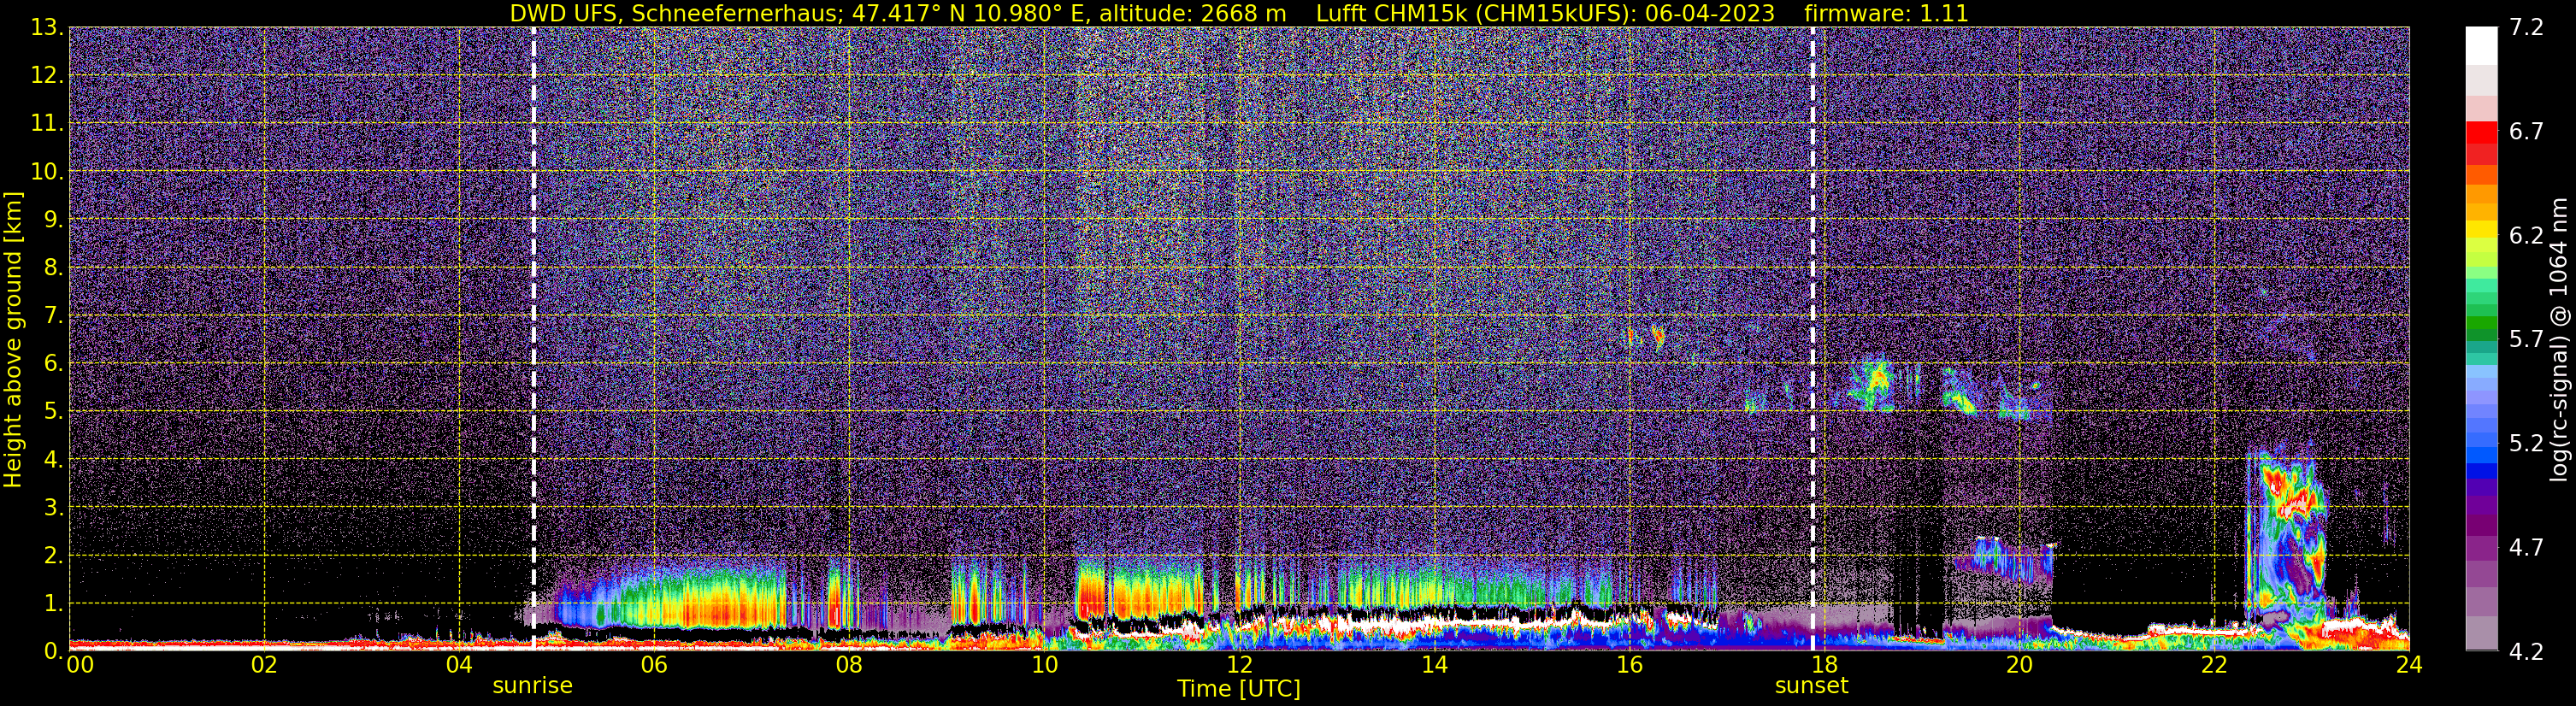The image size is (2576, 706).
Task: Click the height axis label '6.'
Action: [x=53, y=364]
